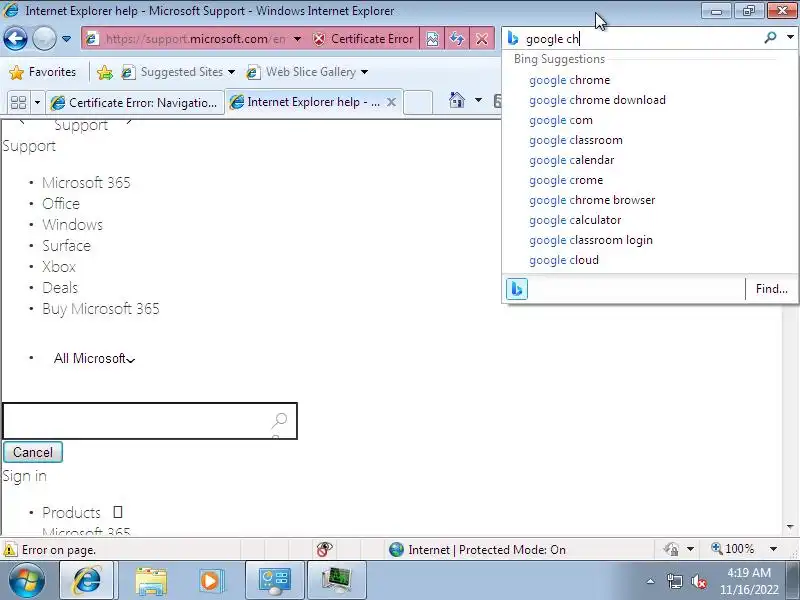Click the Forward navigation arrow
800x600 pixels.
pos(44,39)
